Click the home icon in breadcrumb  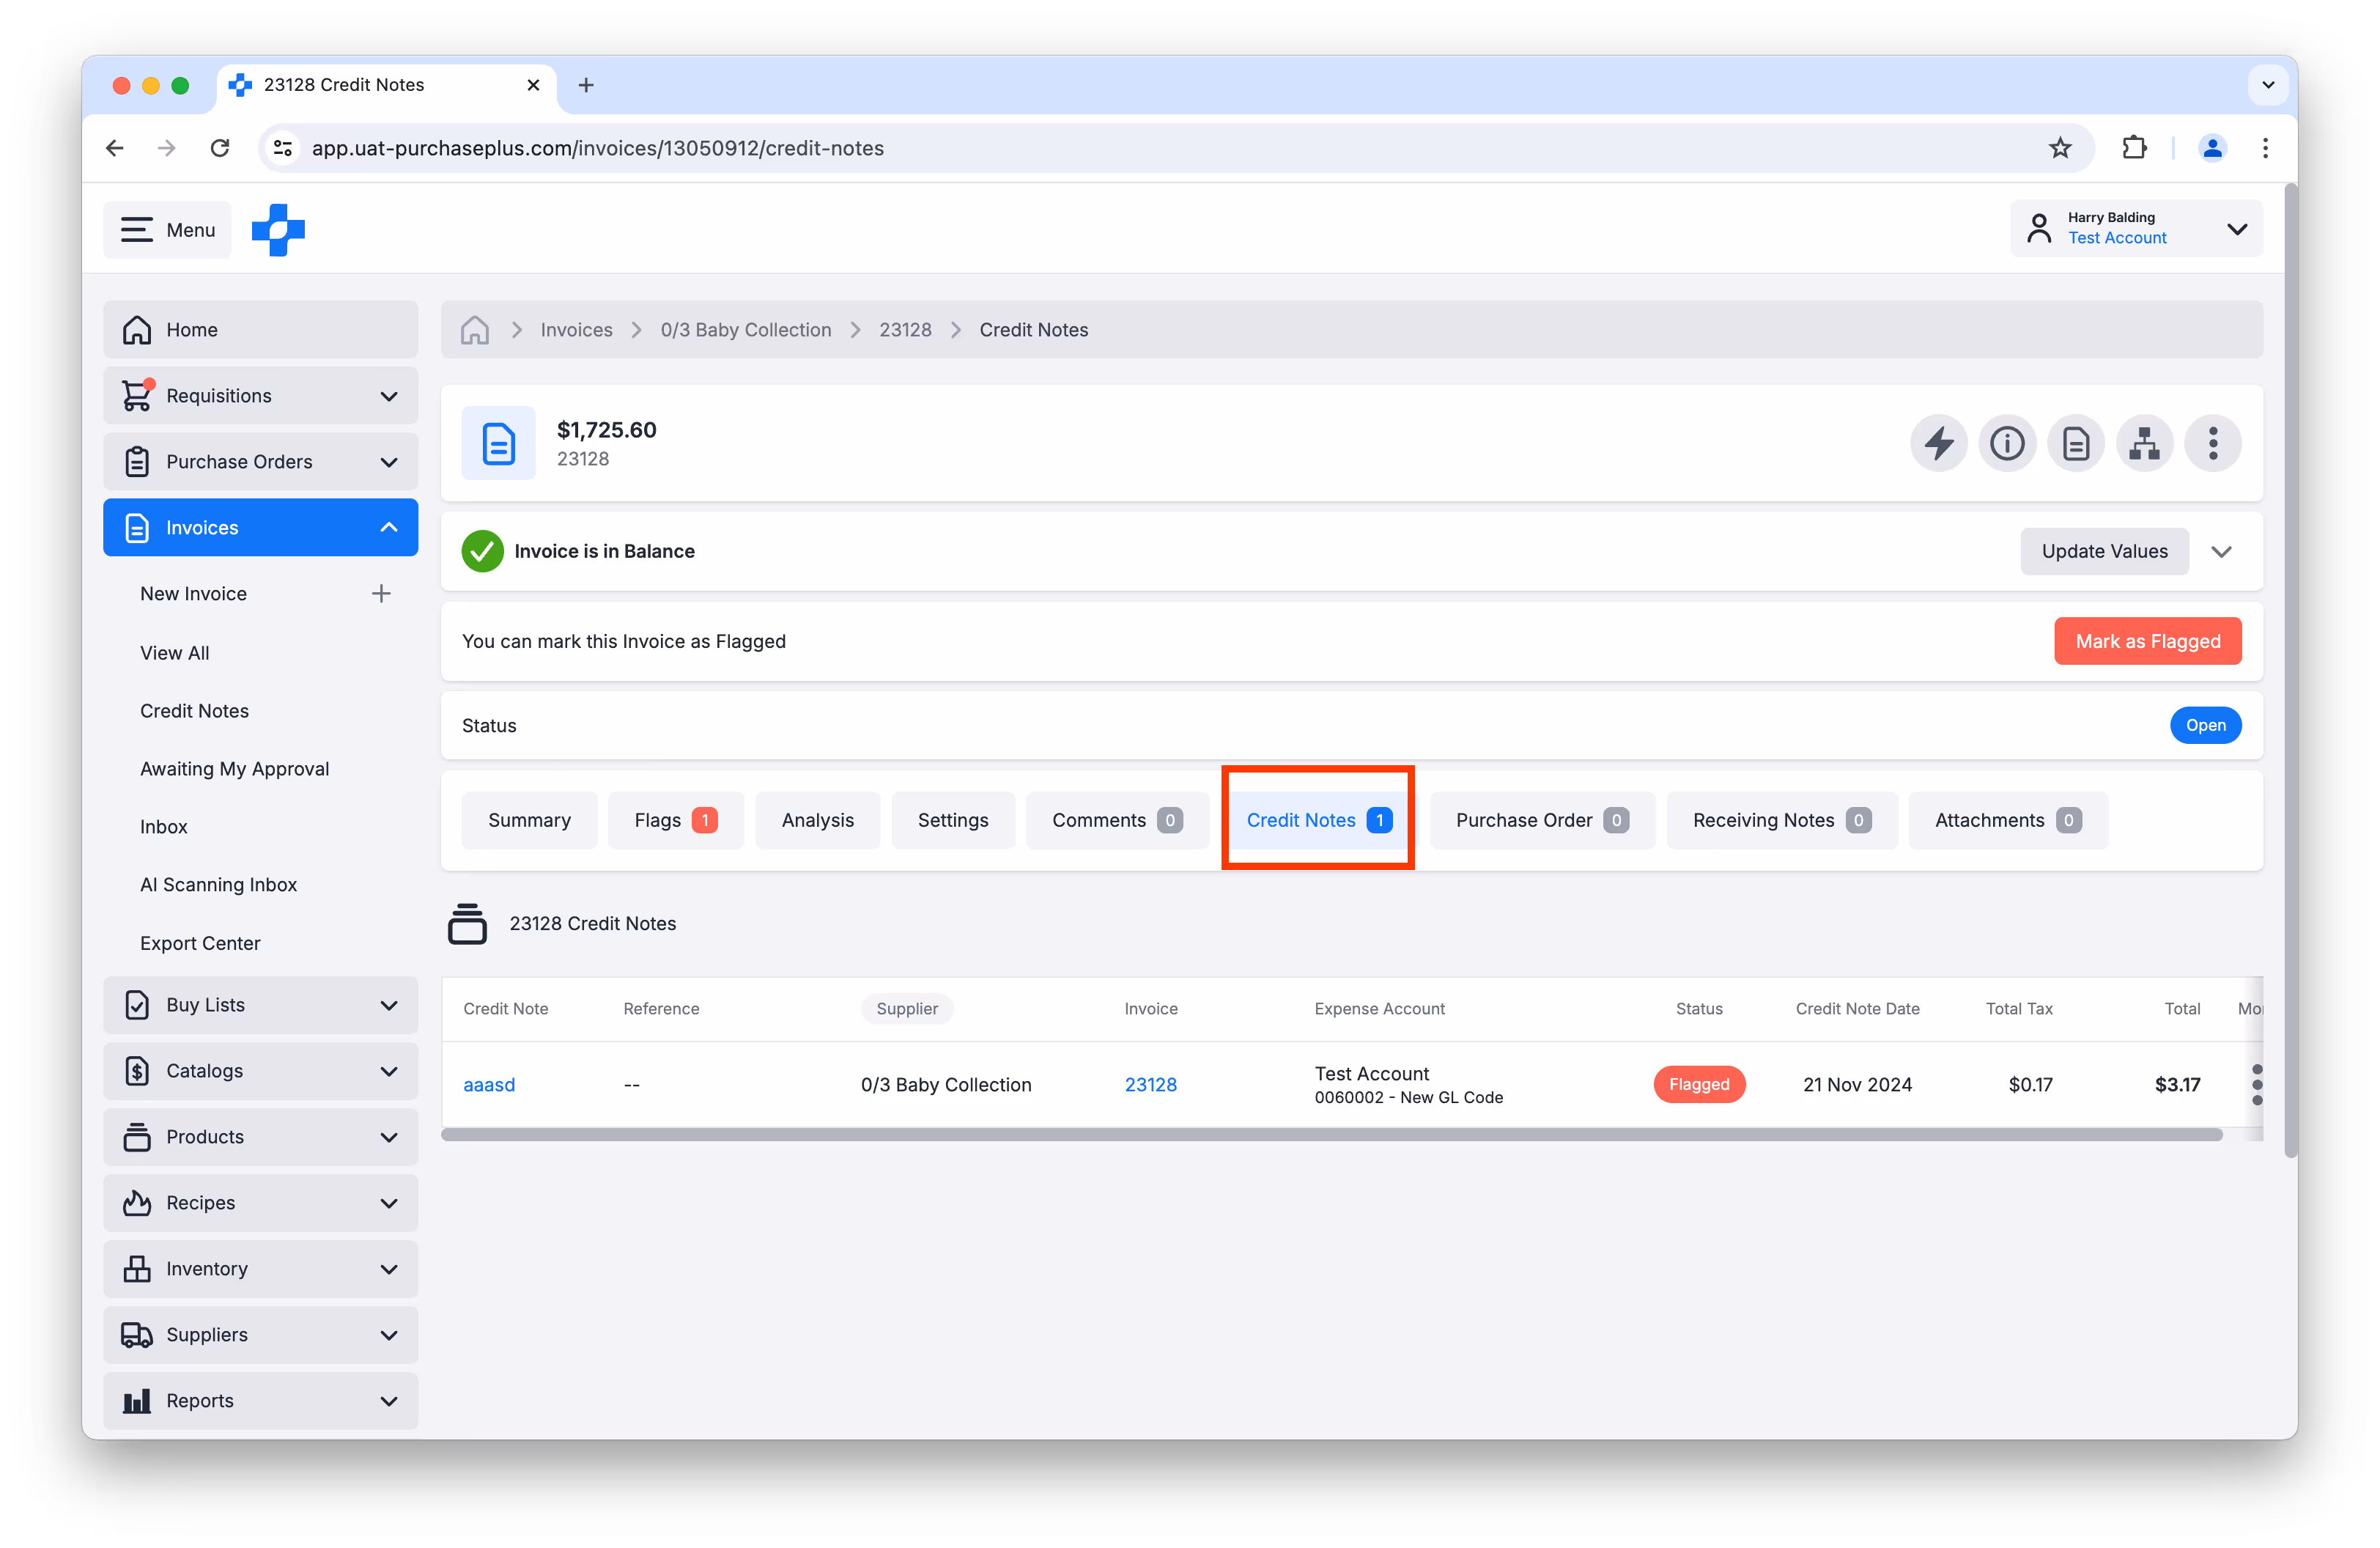[x=475, y=330]
